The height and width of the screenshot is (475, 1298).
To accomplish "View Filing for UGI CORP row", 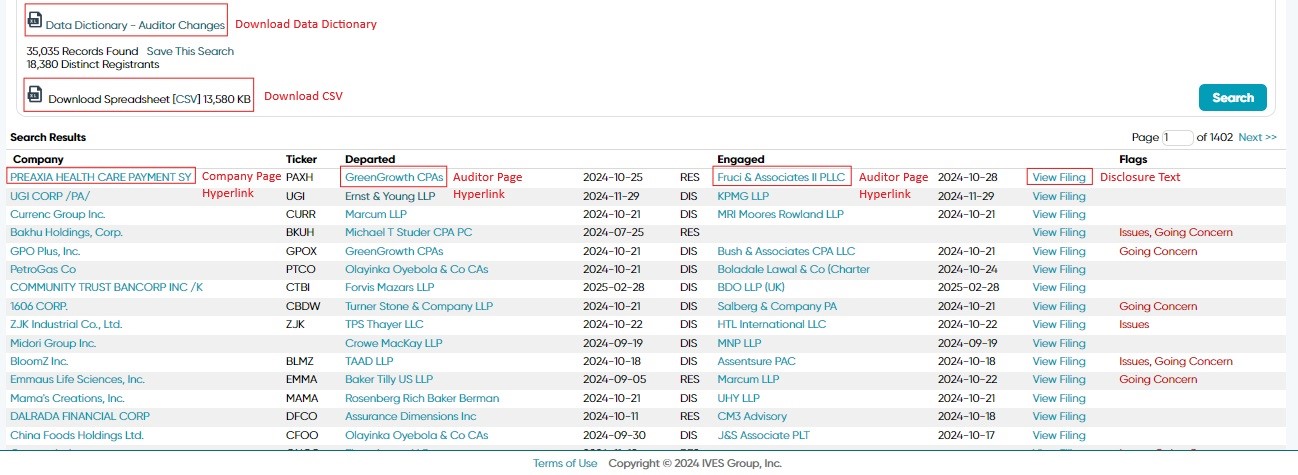I will click(1059, 196).
